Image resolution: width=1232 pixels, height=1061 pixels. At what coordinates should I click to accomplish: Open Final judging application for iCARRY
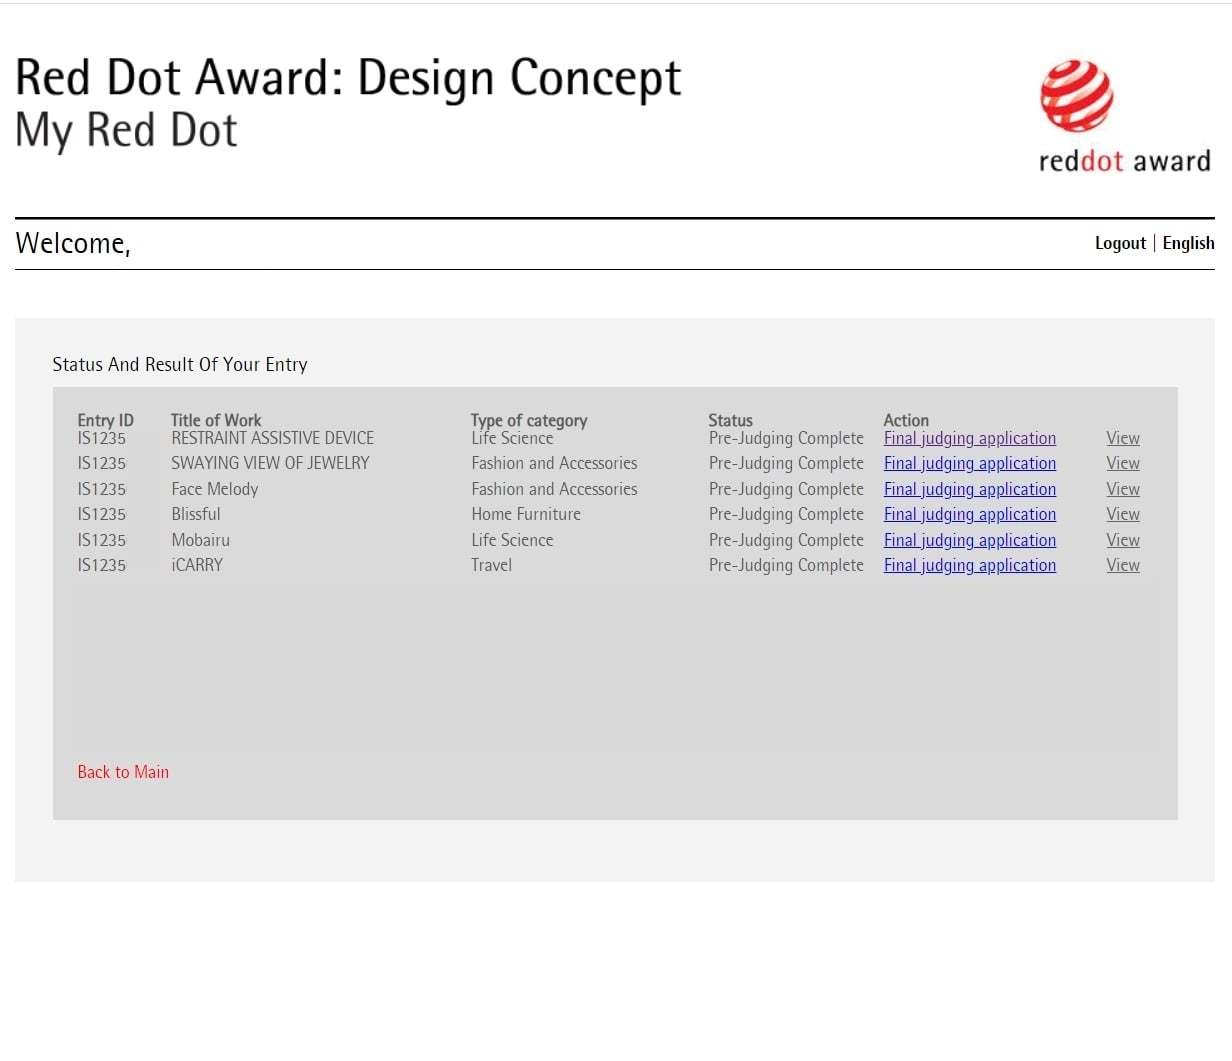pos(970,565)
